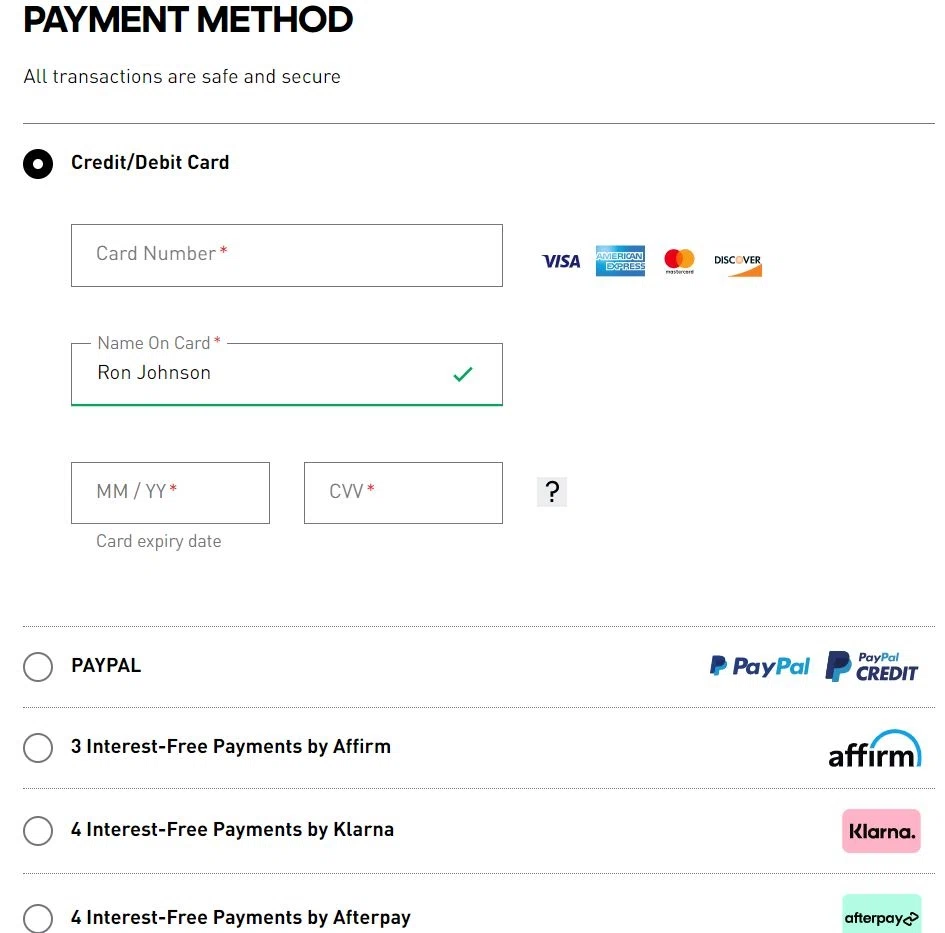This screenshot has width=945, height=933.
Task: Select the Afterpay payment method
Action: click(38, 918)
